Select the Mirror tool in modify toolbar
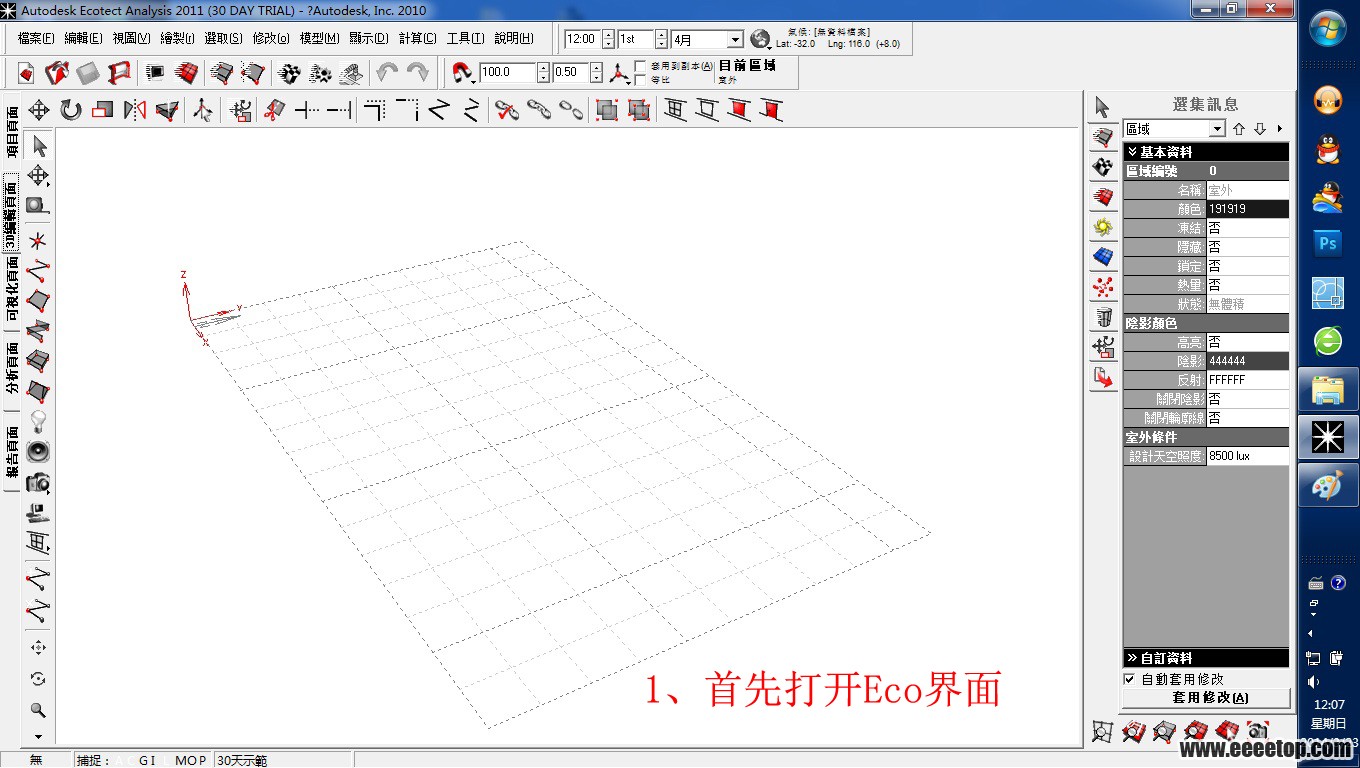This screenshot has height=768, width=1360. 135,110
